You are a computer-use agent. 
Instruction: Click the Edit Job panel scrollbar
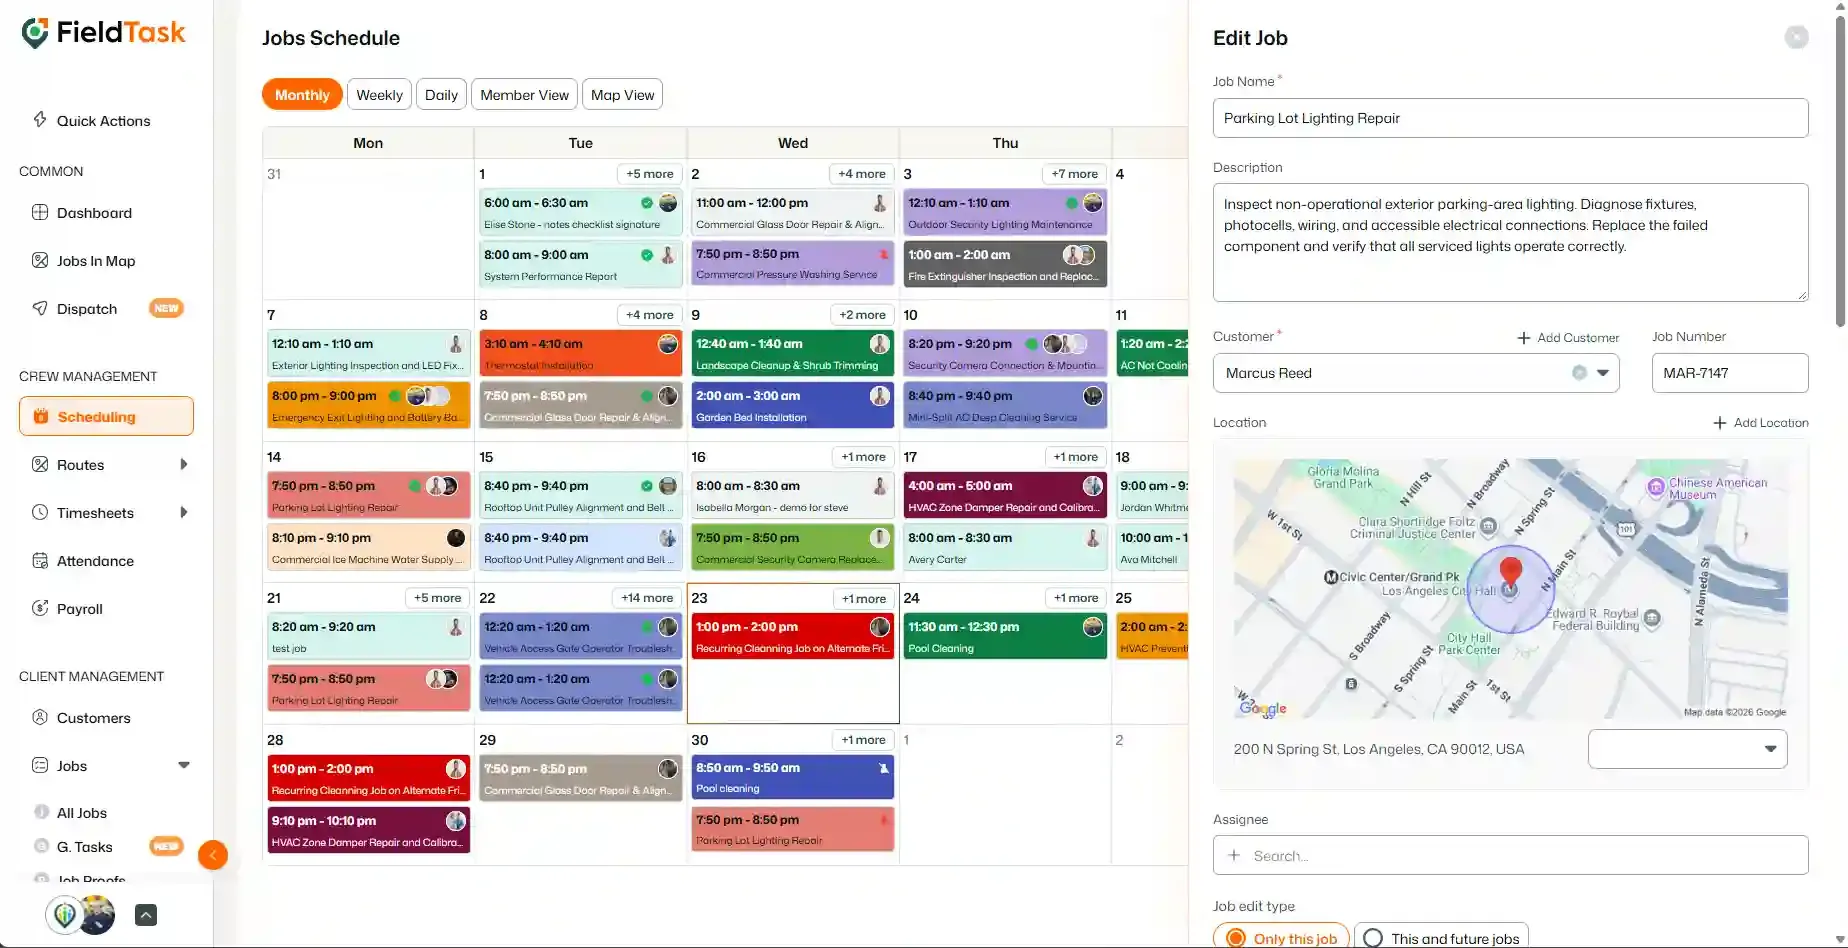pos(1841,170)
